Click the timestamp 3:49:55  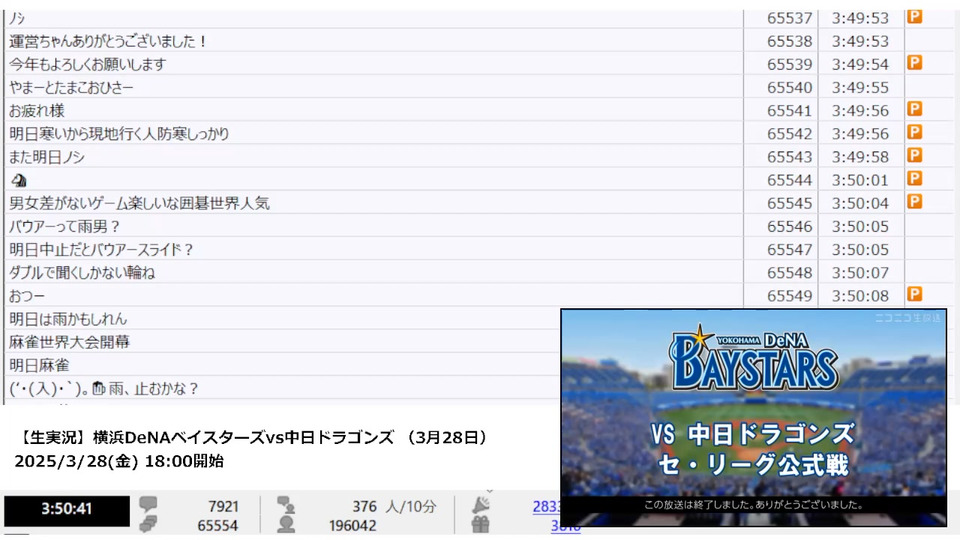(x=860, y=88)
